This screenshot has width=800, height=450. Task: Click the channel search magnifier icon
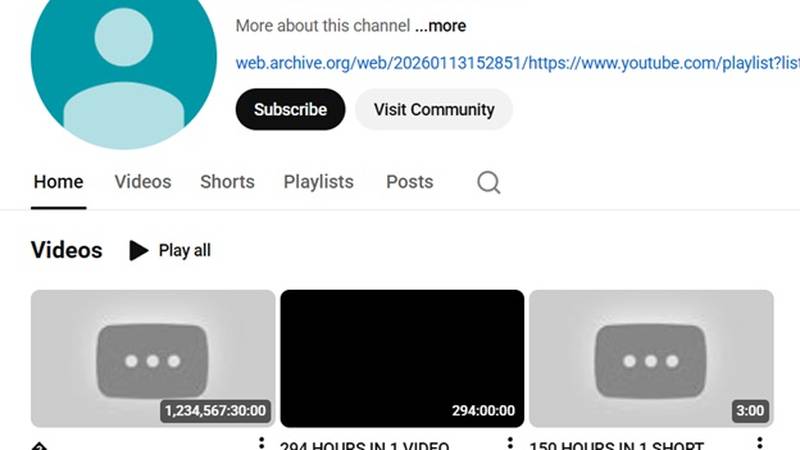click(488, 182)
